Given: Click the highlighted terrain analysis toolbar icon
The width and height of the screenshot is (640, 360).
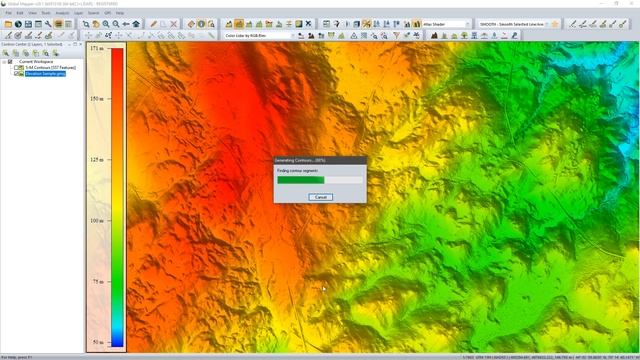Looking at the screenshot, I should 239,24.
